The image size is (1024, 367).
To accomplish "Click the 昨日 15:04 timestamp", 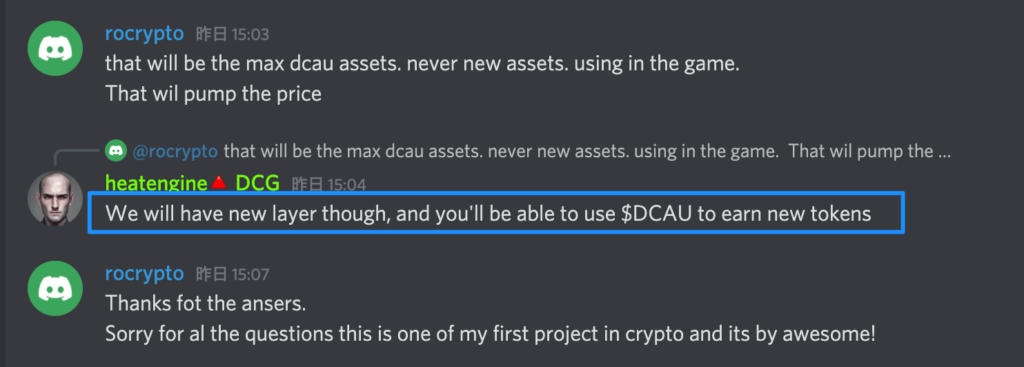I will coord(329,185).
